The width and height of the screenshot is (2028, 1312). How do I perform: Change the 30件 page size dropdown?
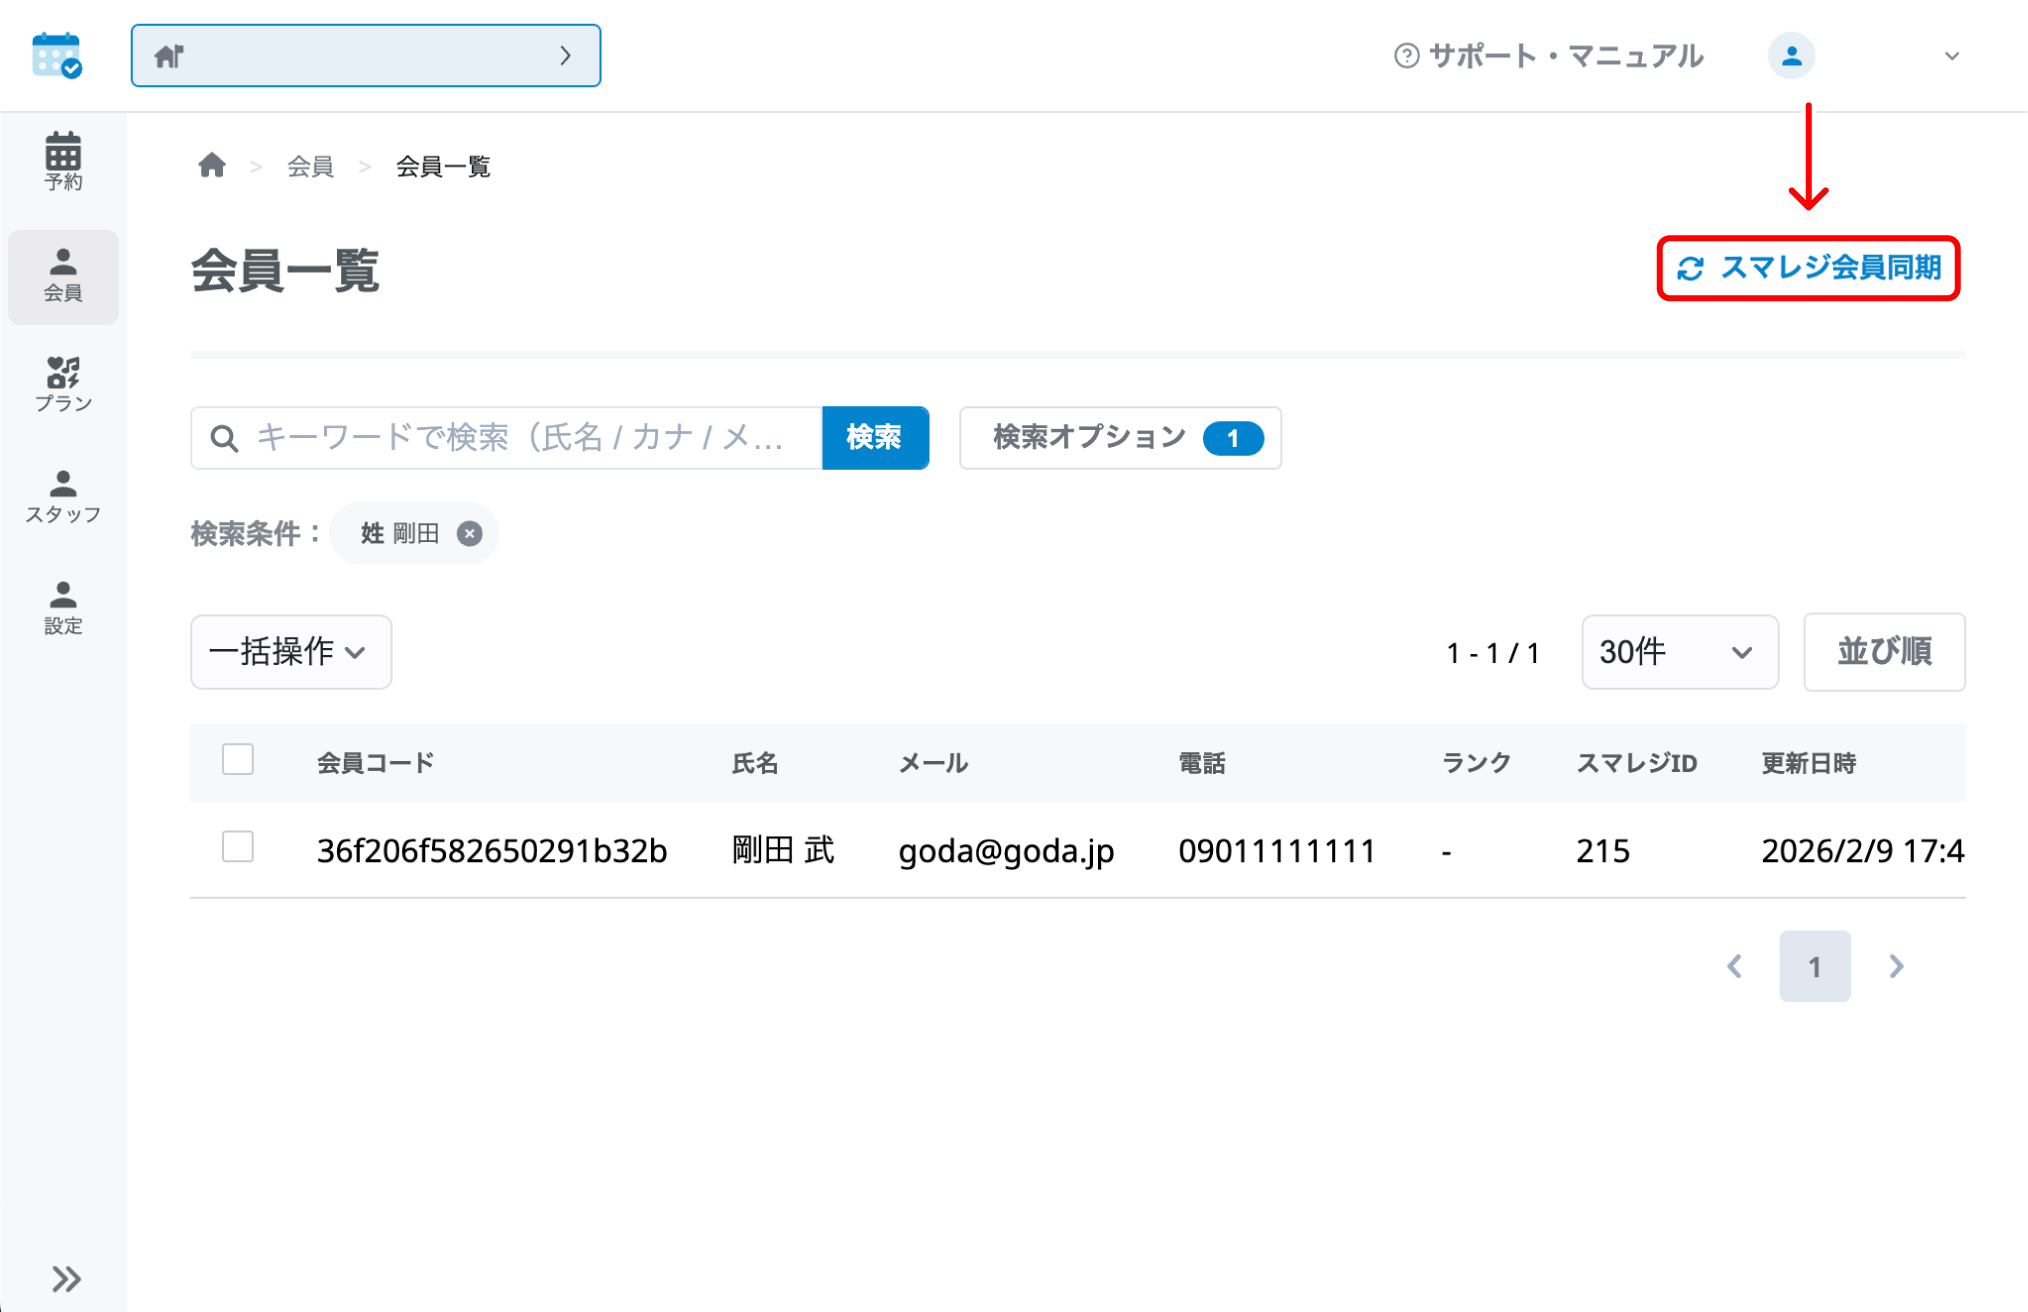pyautogui.click(x=1680, y=652)
